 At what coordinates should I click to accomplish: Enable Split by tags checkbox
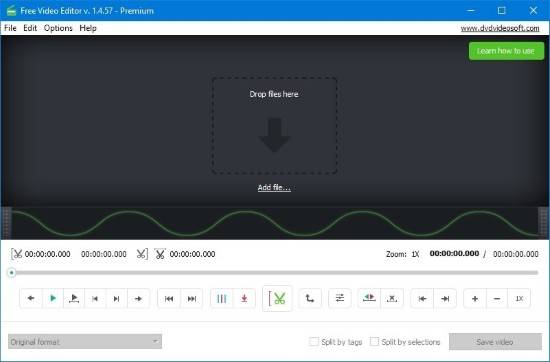coord(314,342)
